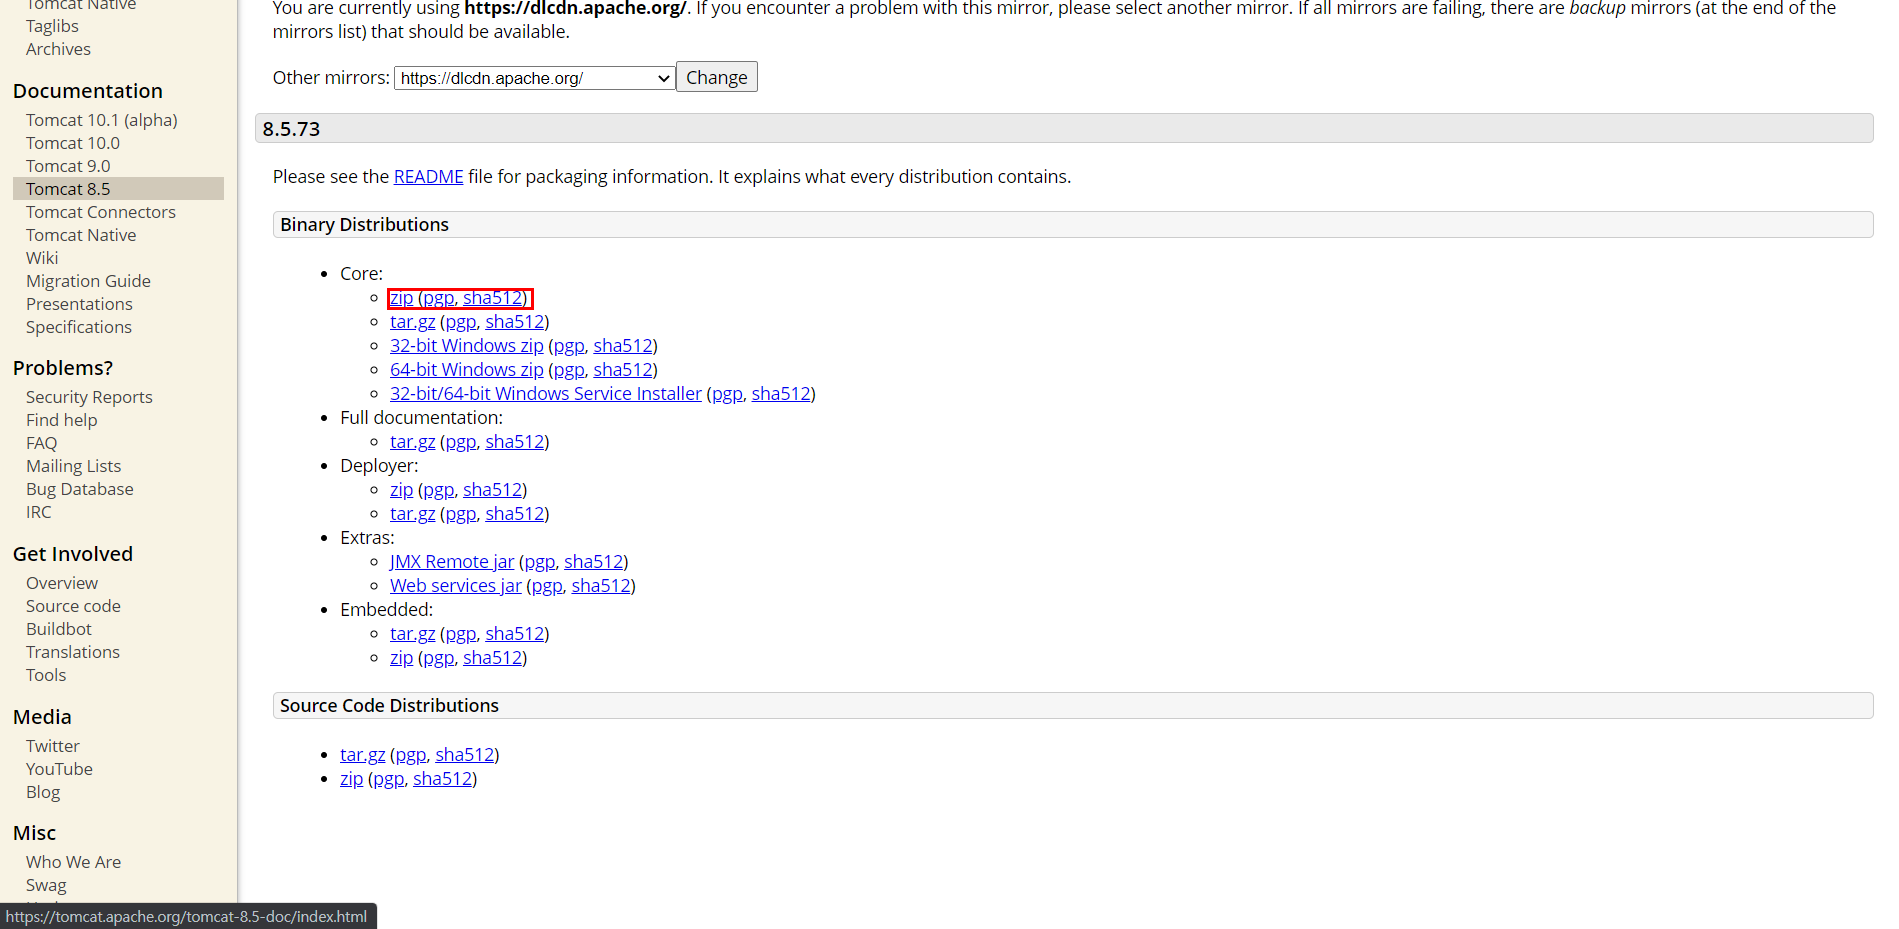Select Tomcat 8.5 in sidebar
Image resolution: width=1899 pixels, height=929 pixels.
[x=118, y=189]
